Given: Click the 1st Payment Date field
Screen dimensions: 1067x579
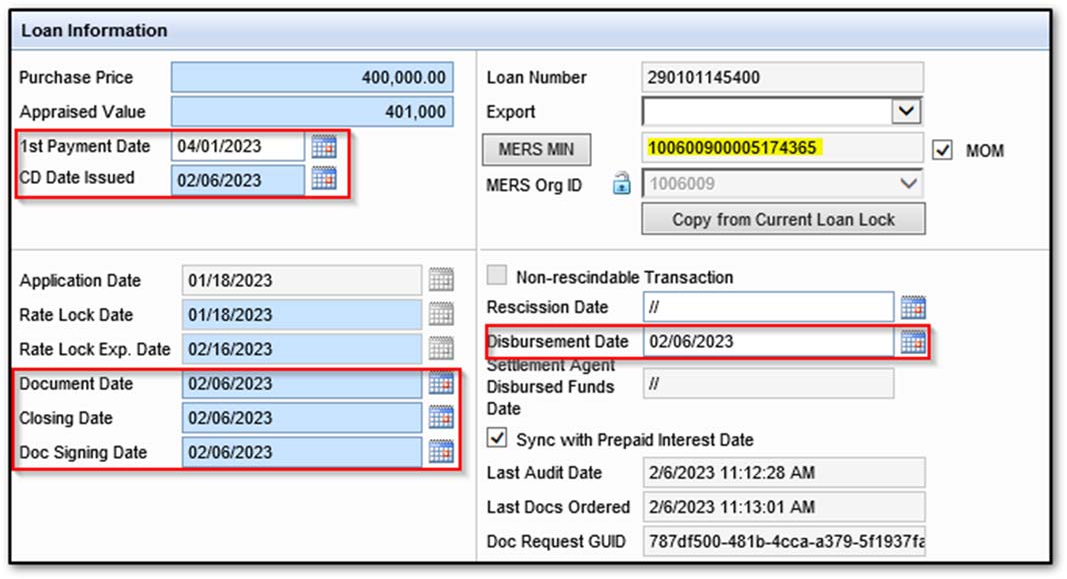Looking at the screenshot, I should tap(237, 146).
